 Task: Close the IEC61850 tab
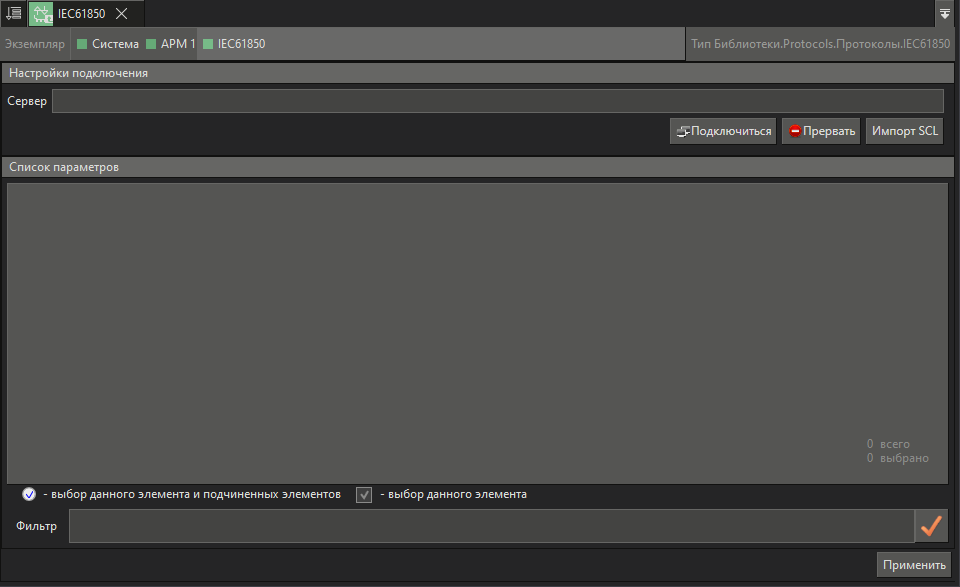pyautogui.click(x=121, y=14)
